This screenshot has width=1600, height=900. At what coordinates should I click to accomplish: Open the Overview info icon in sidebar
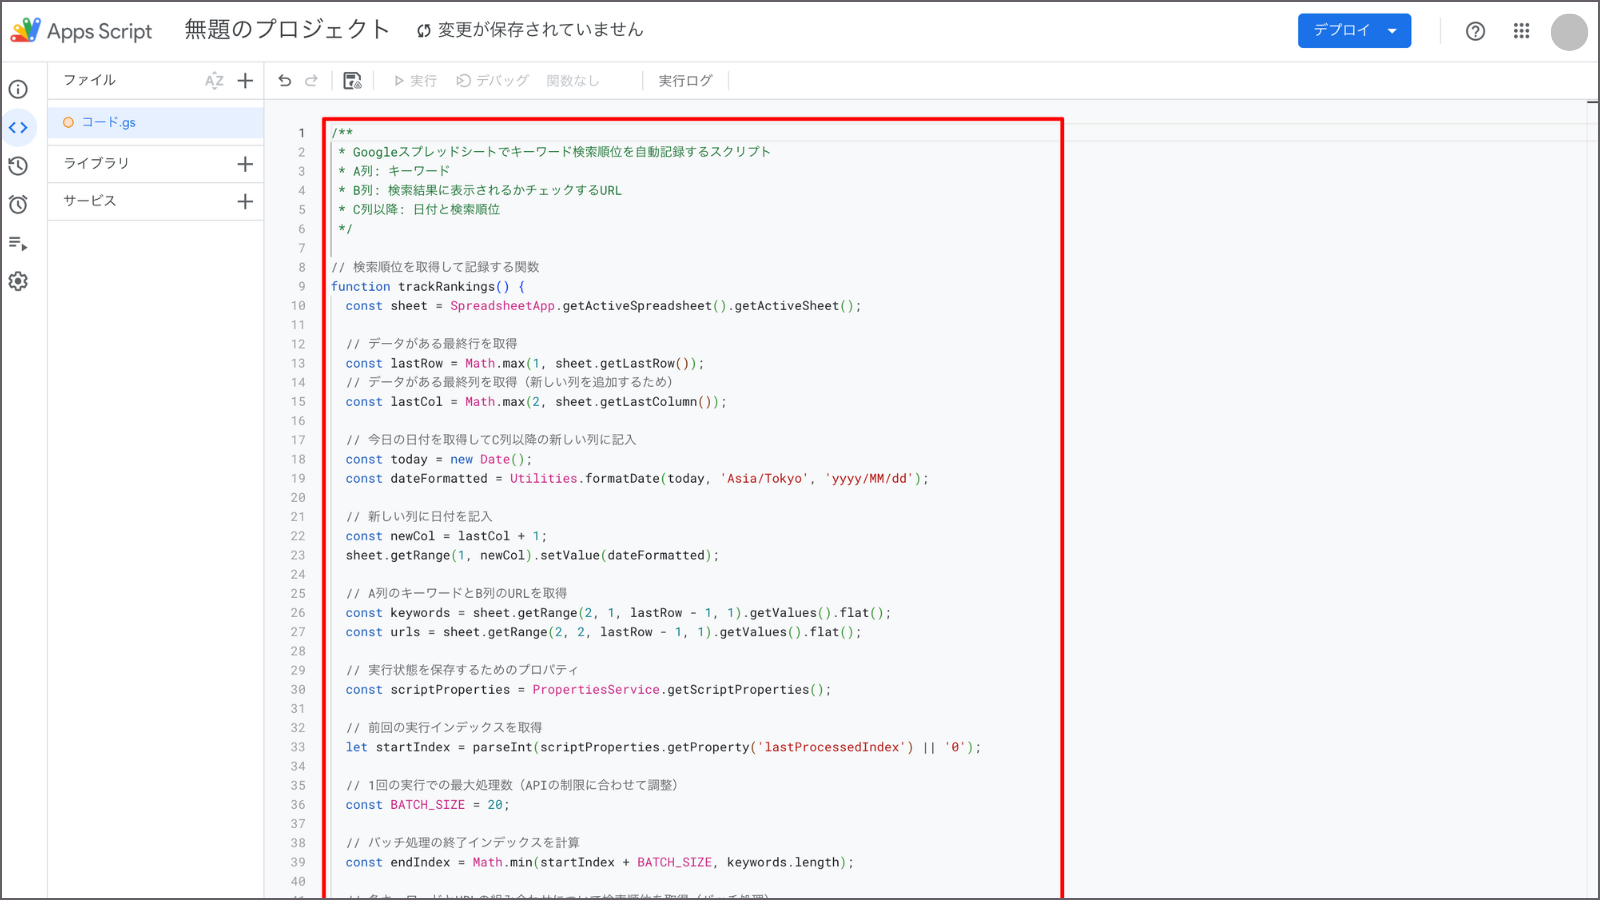pos(18,89)
